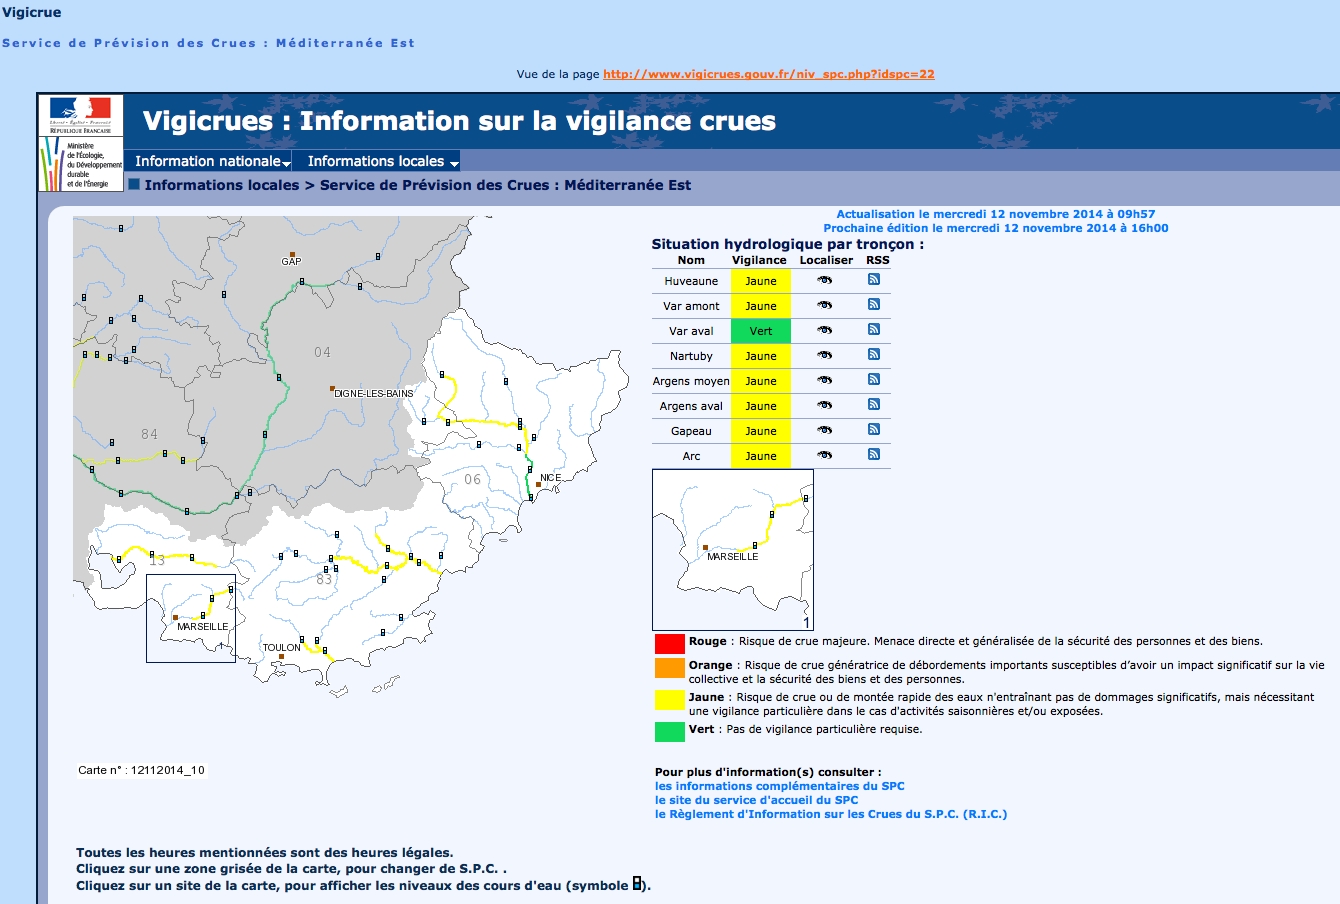Open the RSS feed for Gapeau
This screenshot has height=904, width=1340.
click(x=874, y=429)
